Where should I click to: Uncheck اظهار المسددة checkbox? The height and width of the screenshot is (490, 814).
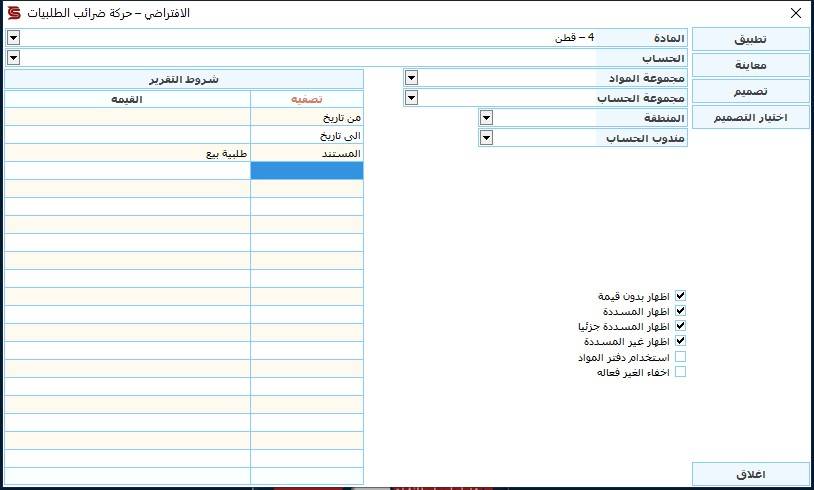coord(680,311)
